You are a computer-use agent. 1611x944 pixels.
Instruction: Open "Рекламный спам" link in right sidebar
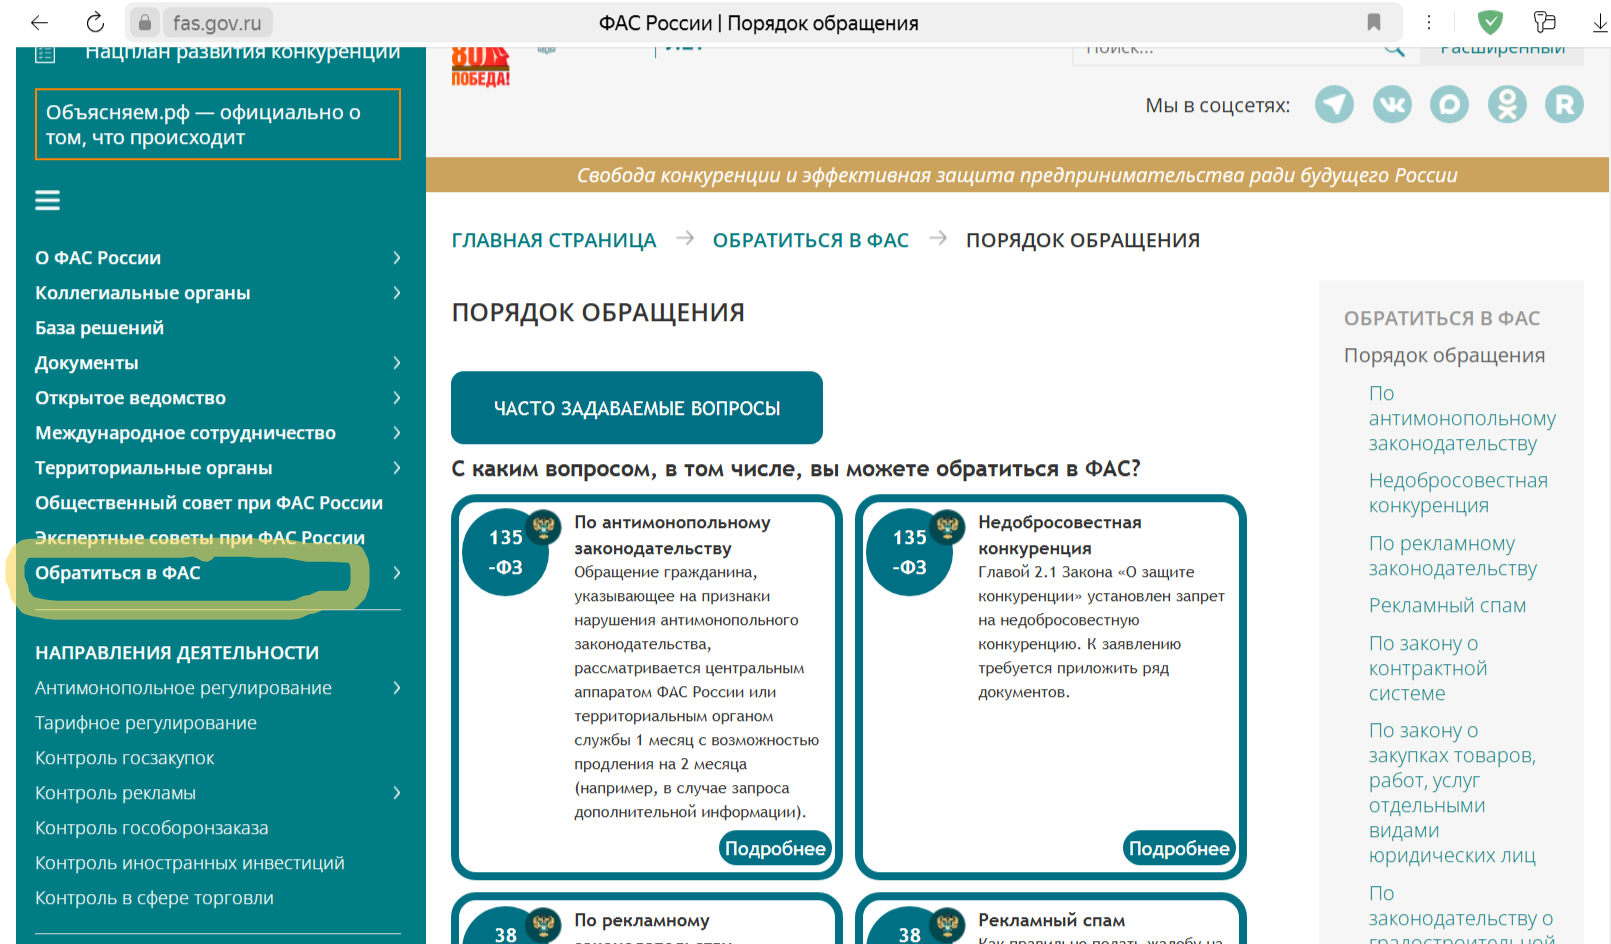pos(1447,605)
